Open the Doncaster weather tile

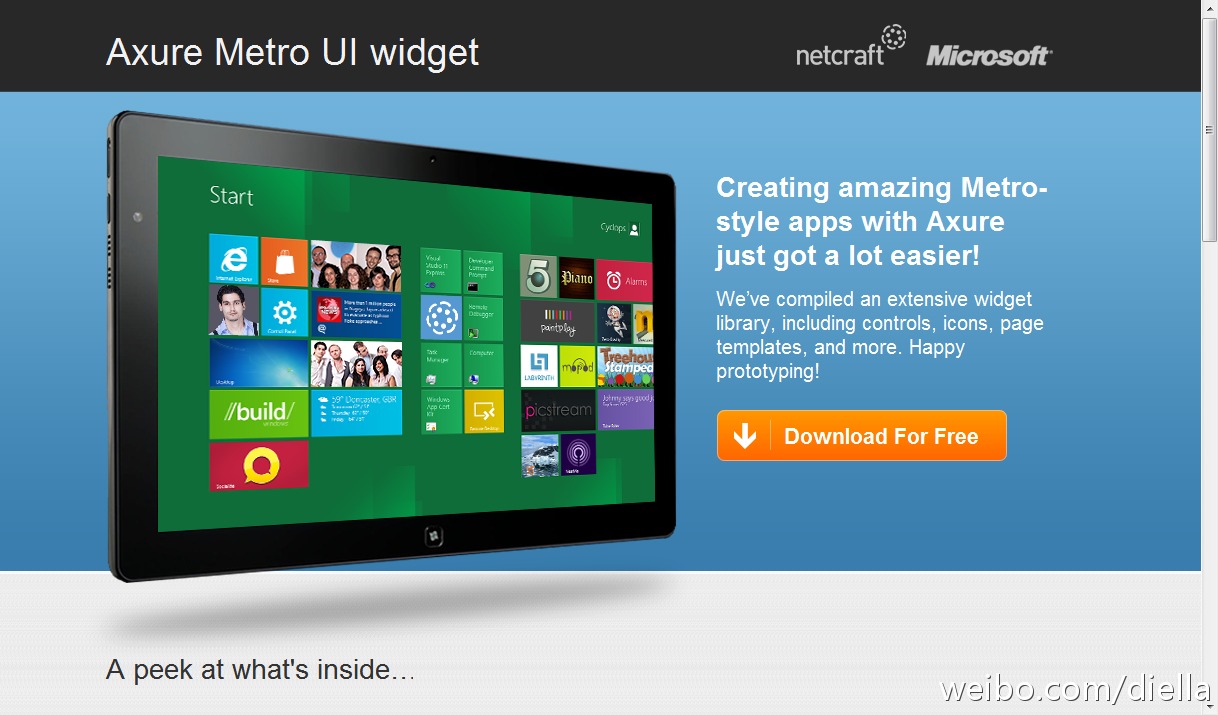click(x=356, y=413)
